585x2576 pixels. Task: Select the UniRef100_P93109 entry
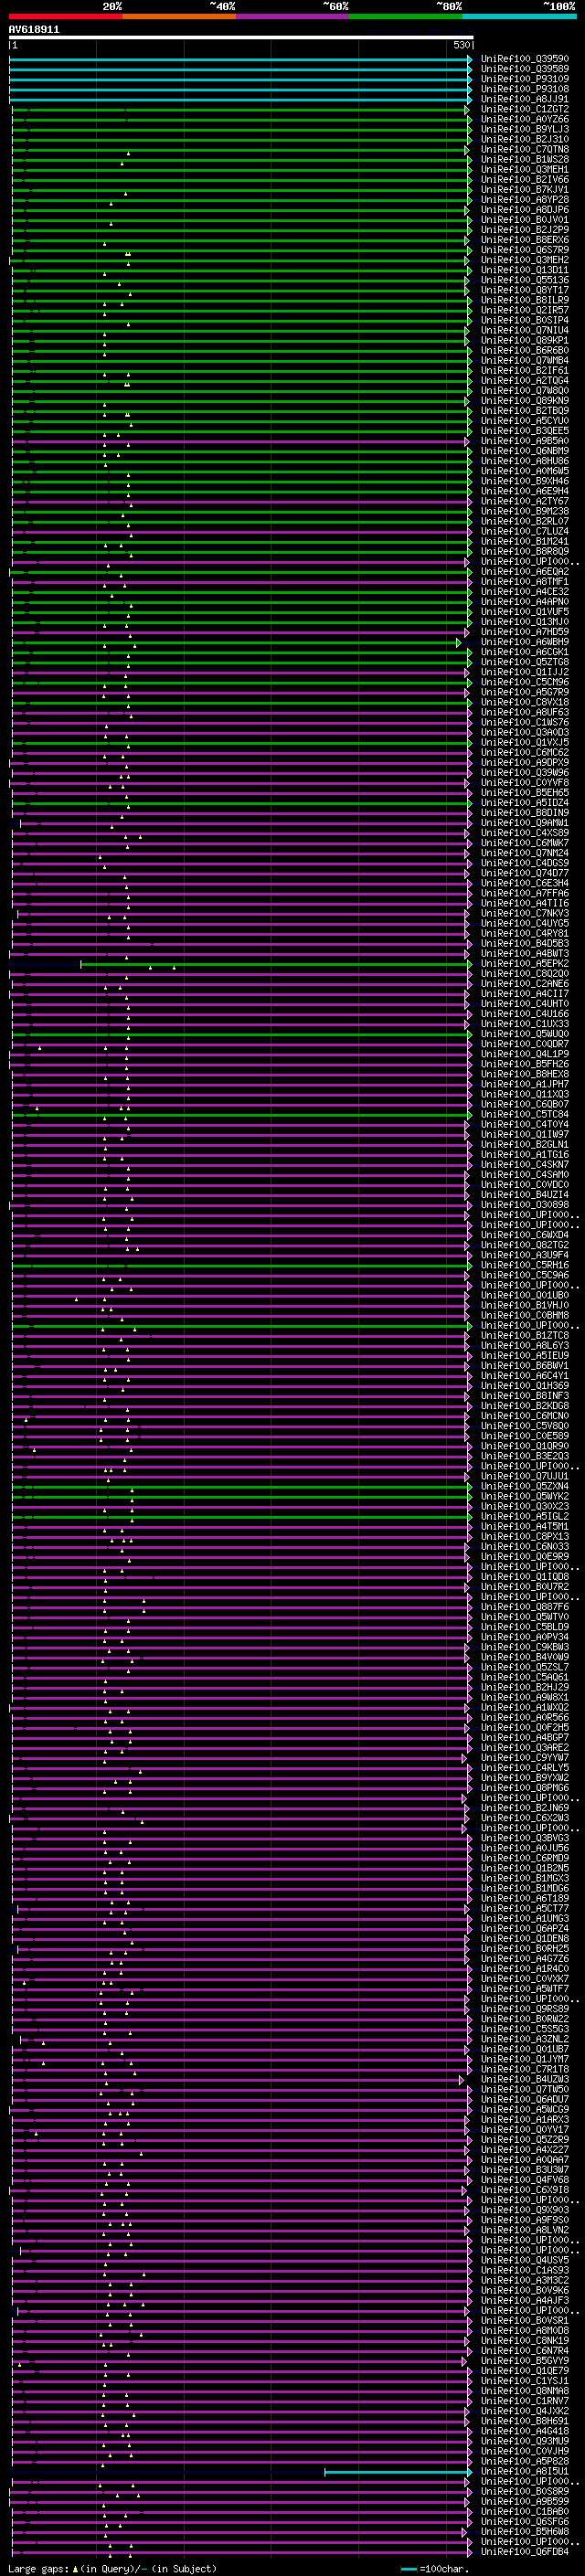(524, 79)
